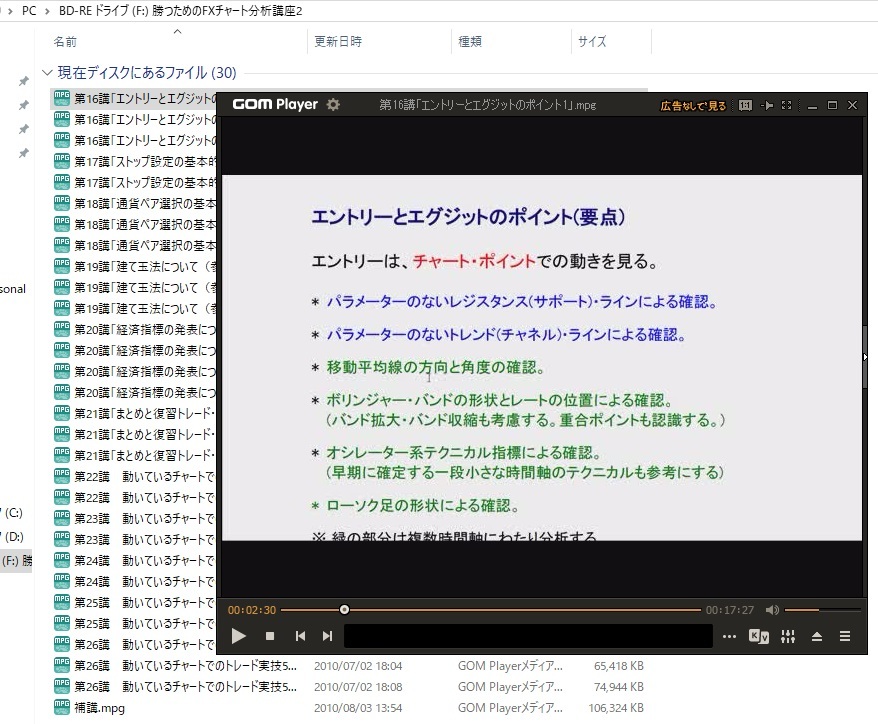Collapse the 現在ディスクにあるファイル (30) group

point(47,73)
